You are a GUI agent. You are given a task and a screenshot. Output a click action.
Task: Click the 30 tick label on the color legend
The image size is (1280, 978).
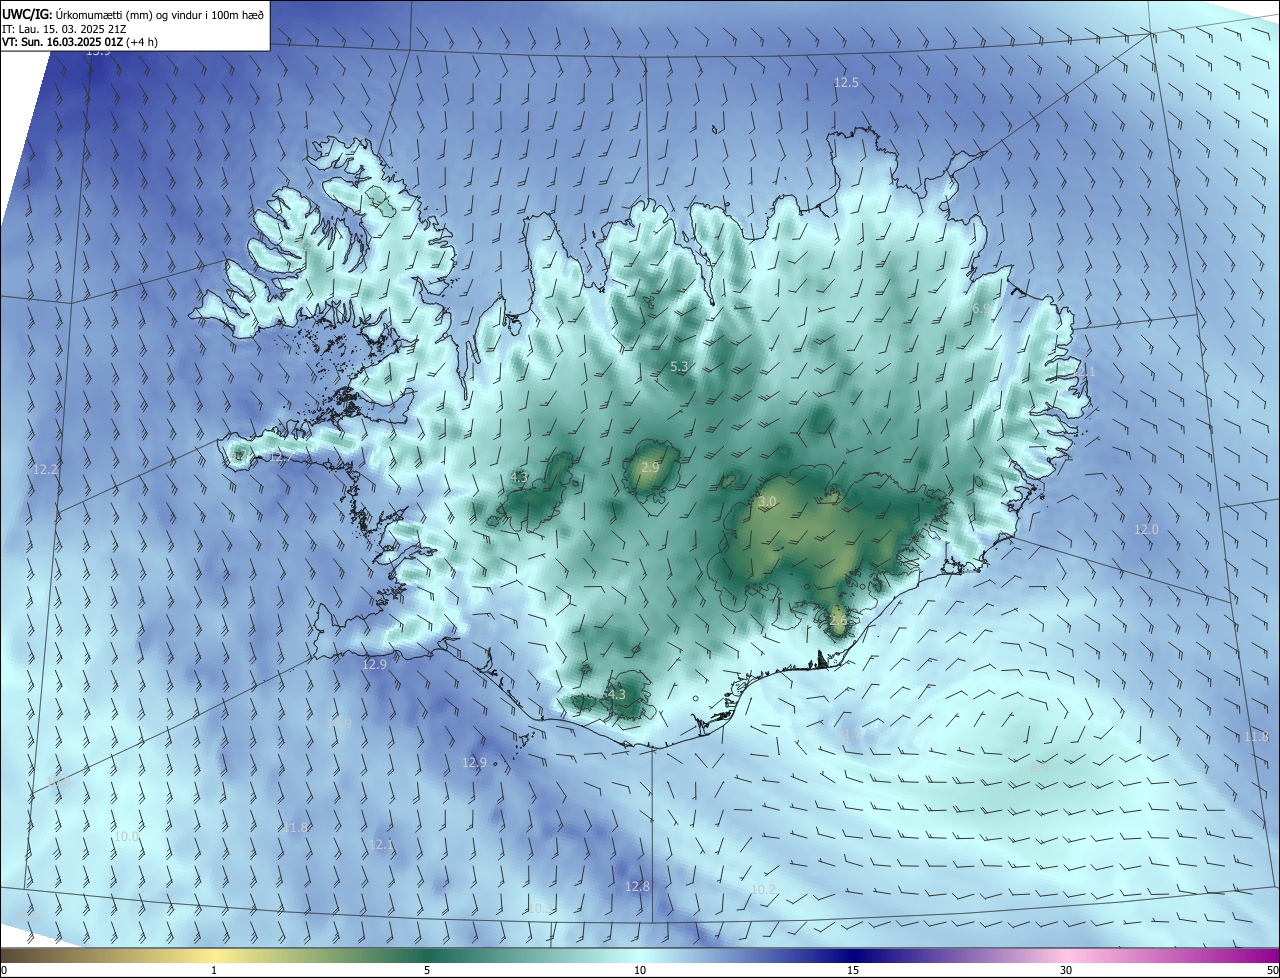tap(1066, 970)
